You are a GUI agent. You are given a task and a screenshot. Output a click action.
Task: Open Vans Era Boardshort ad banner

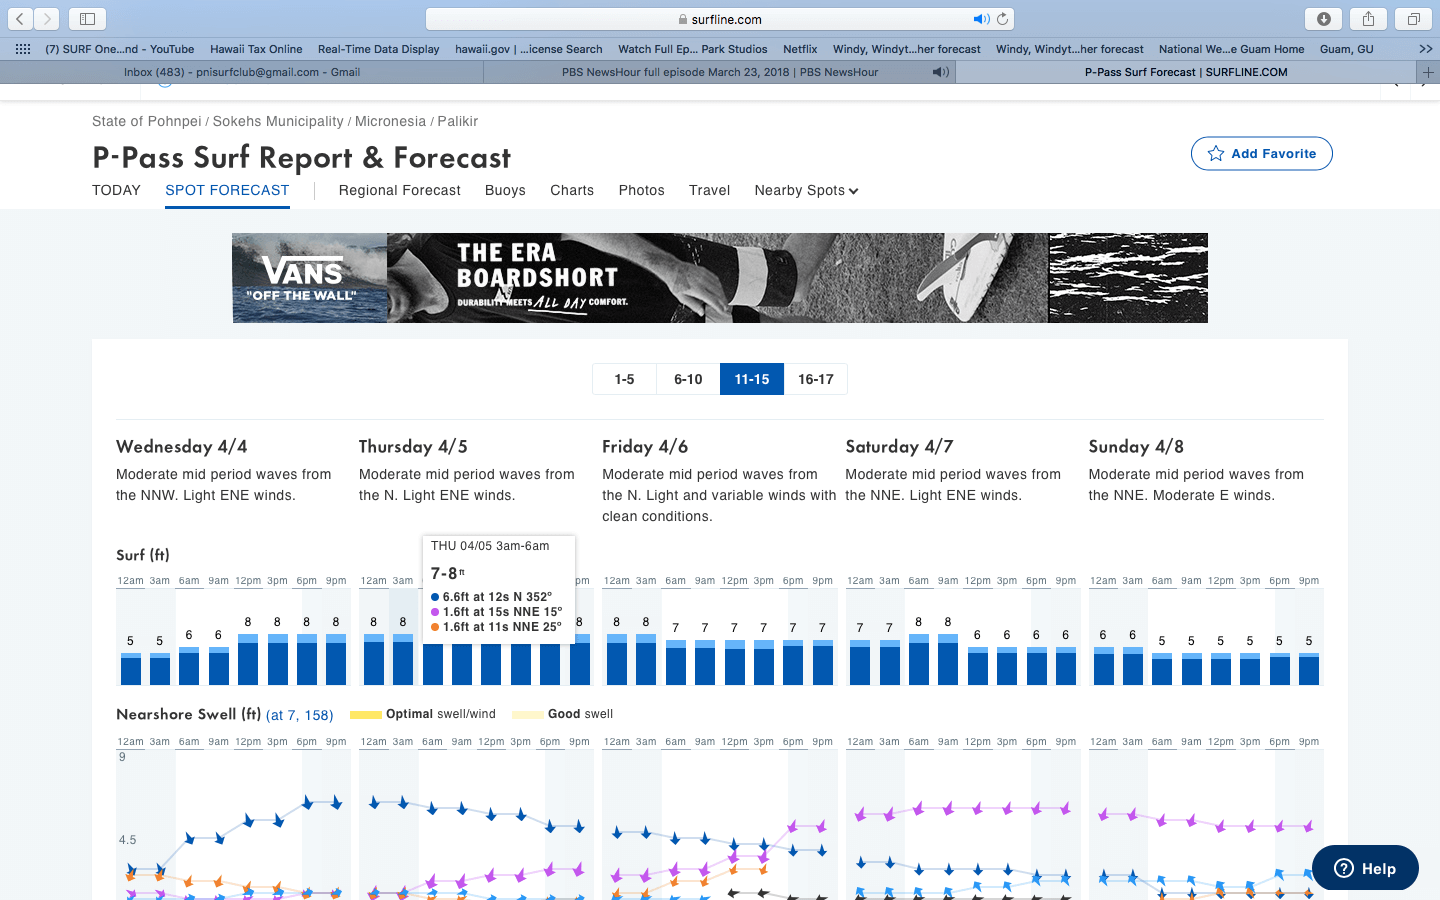[720, 278]
